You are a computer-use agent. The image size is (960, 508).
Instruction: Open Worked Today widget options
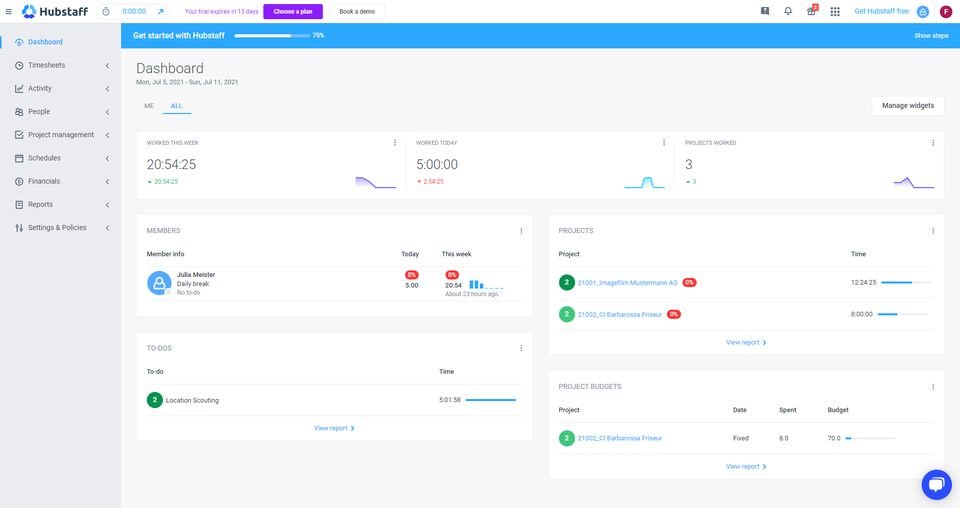coord(664,143)
